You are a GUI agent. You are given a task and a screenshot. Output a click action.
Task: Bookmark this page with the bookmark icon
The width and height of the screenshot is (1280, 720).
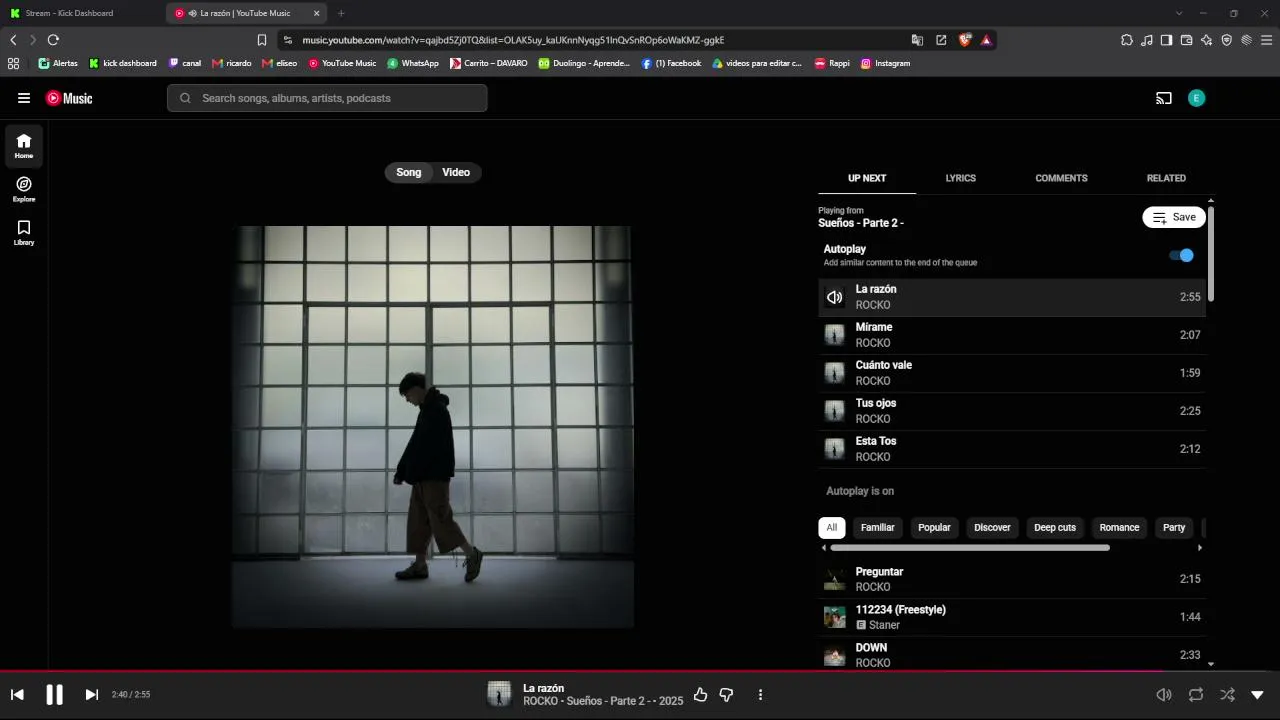(x=262, y=40)
